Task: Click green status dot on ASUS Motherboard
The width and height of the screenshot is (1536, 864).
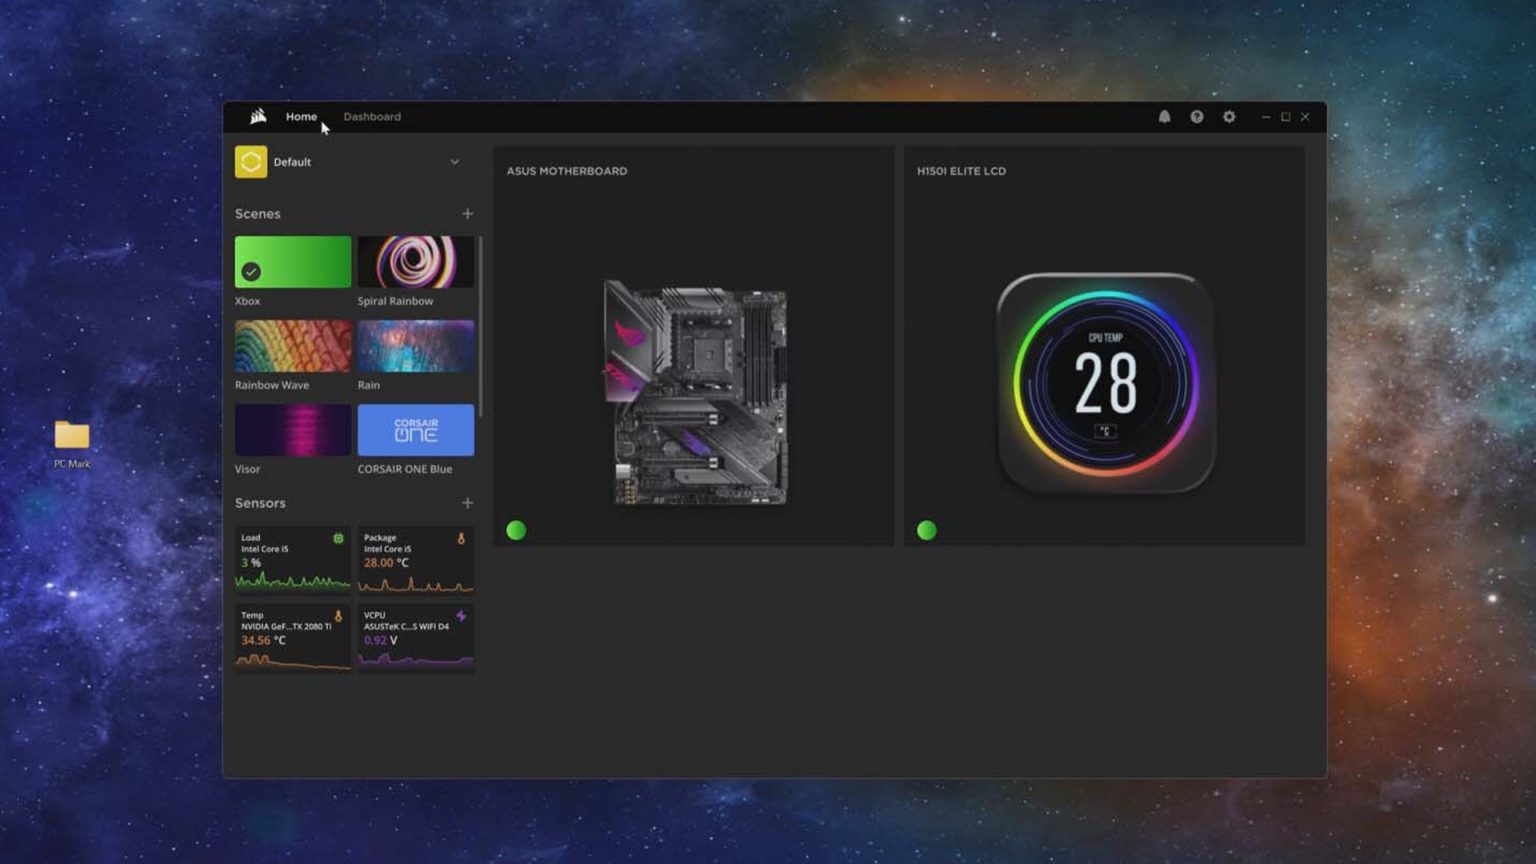Action: point(516,530)
